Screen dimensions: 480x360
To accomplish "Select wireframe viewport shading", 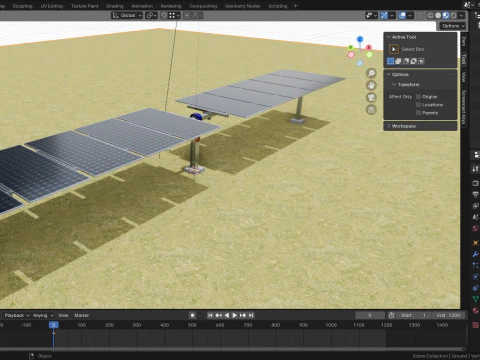I will [x=430, y=15].
